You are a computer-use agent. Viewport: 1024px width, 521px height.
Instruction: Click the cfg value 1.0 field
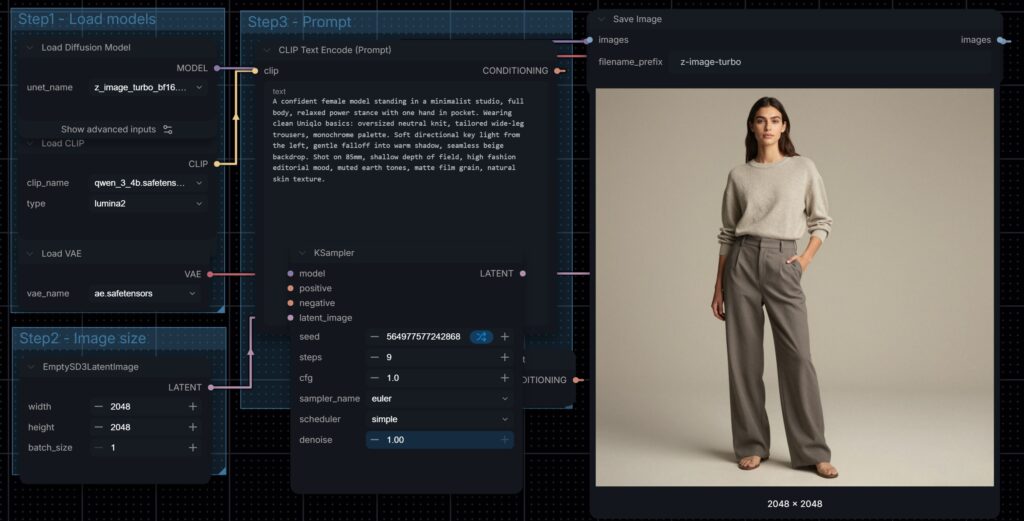coord(440,378)
